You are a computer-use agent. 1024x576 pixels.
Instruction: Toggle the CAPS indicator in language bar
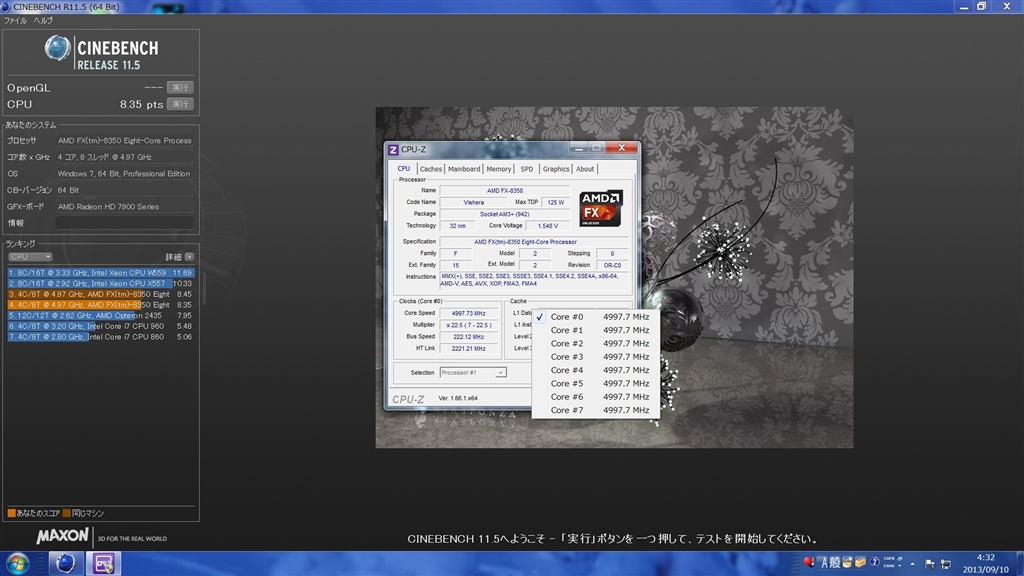click(888, 559)
